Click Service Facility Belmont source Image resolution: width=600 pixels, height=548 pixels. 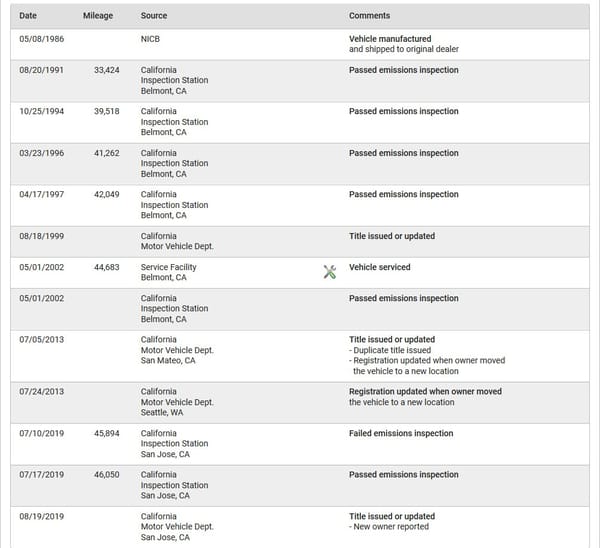click(168, 272)
